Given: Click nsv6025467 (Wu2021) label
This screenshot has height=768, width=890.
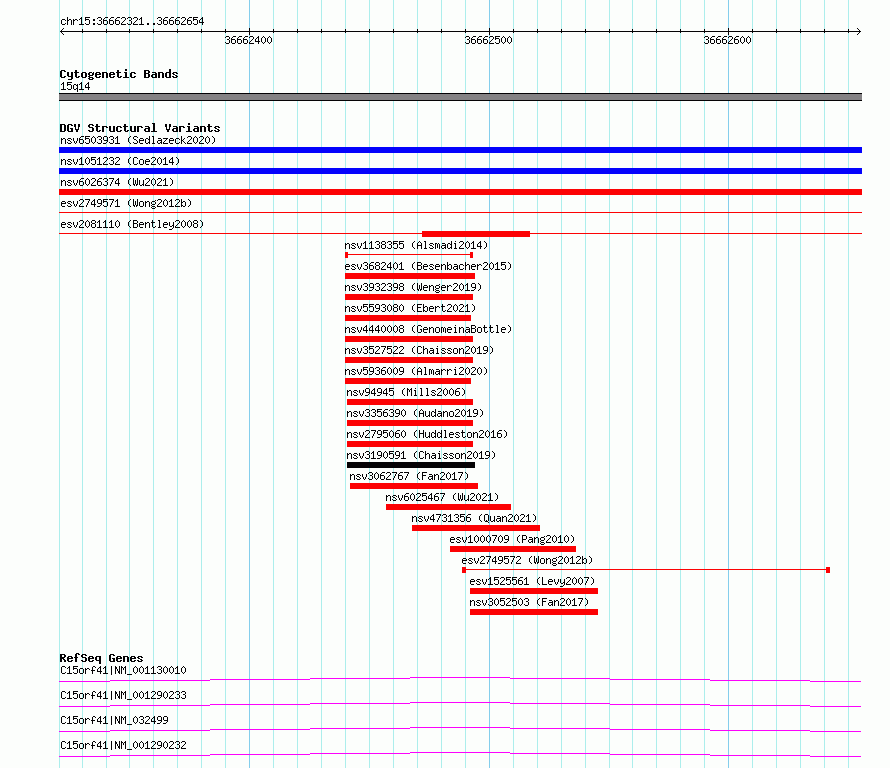Looking at the screenshot, I should [x=442, y=497].
